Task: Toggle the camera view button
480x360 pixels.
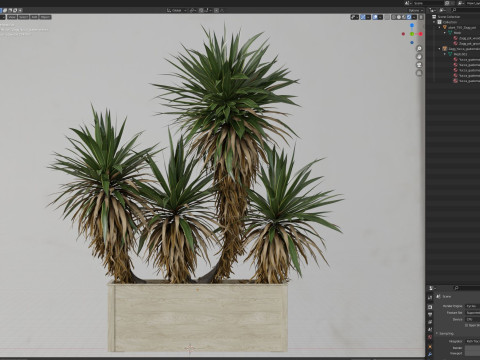Action: pyautogui.click(x=419, y=65)
